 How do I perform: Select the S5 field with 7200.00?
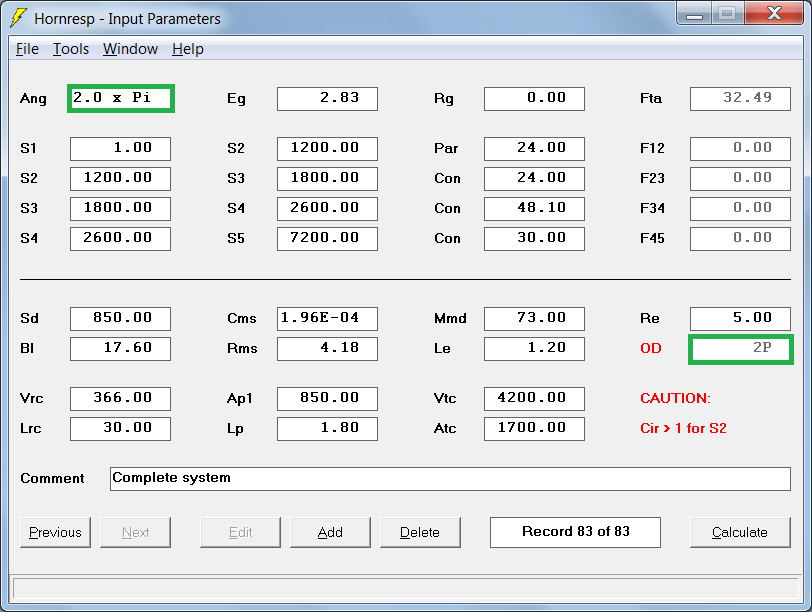click(x=327, y=239)
